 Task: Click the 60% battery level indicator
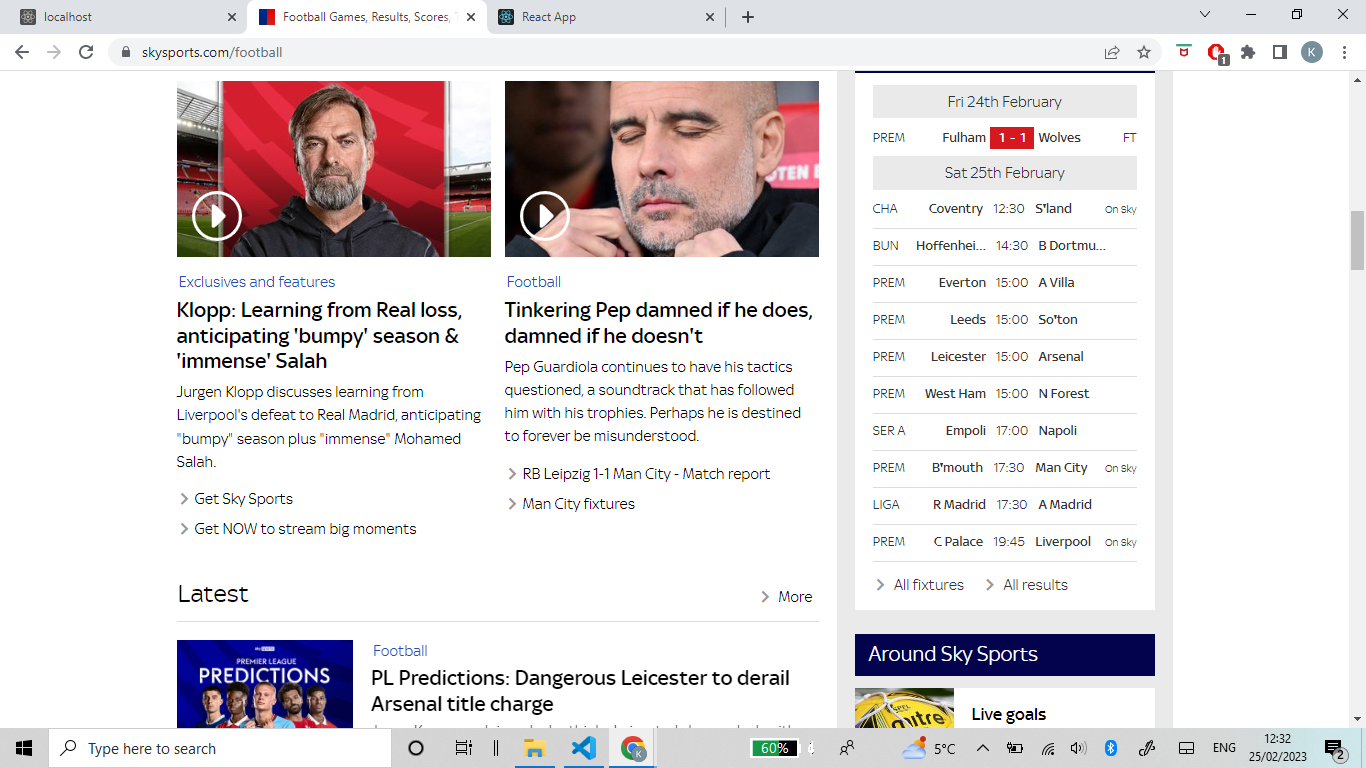click(777, 747)
